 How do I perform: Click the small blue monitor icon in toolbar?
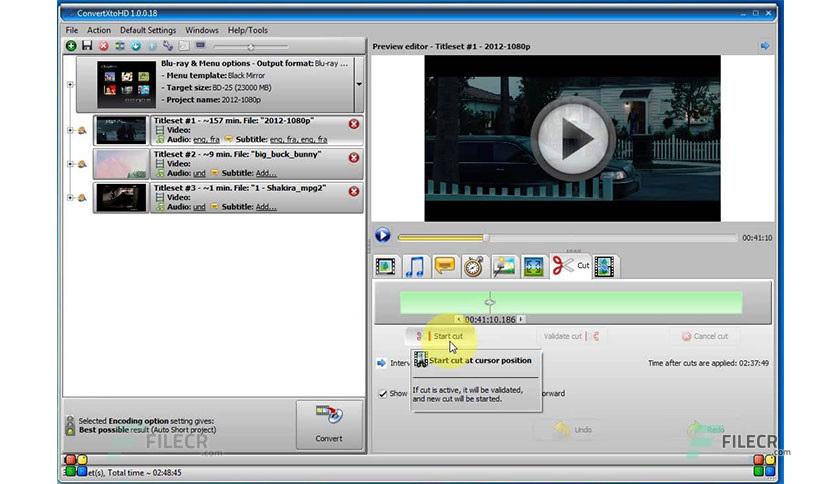pos(200,46)
